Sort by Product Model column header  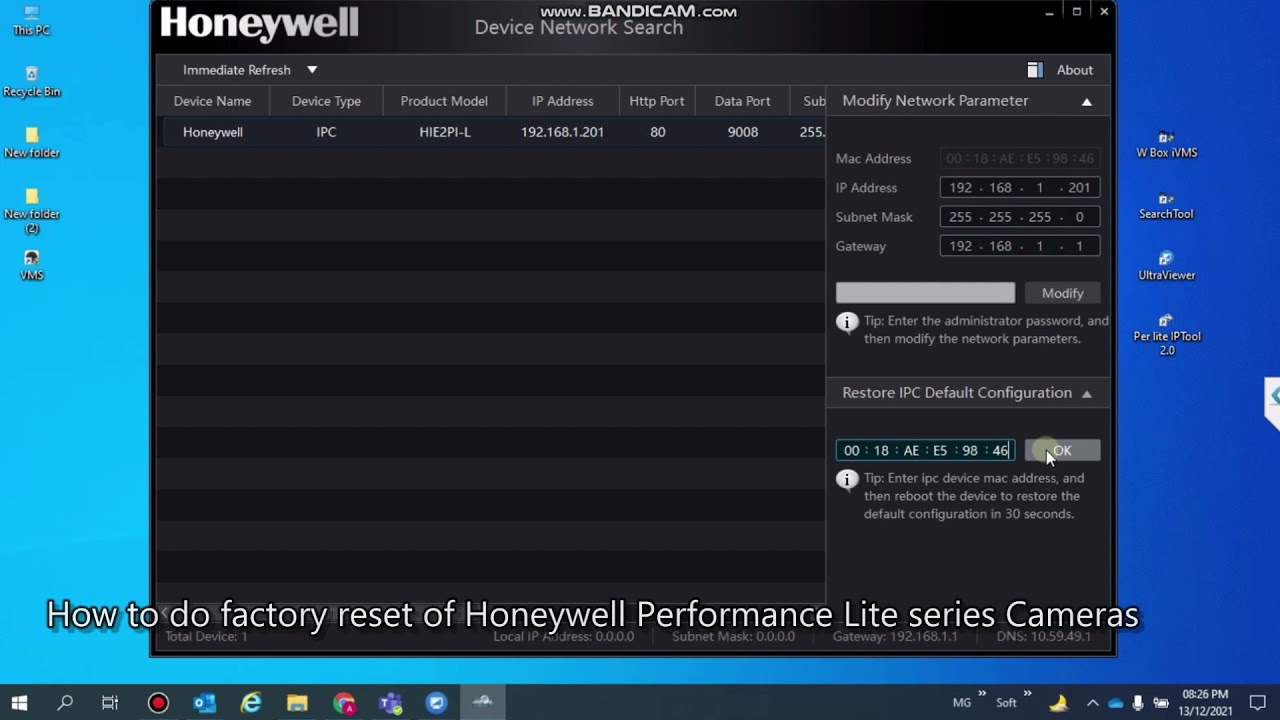coord(444,101)
